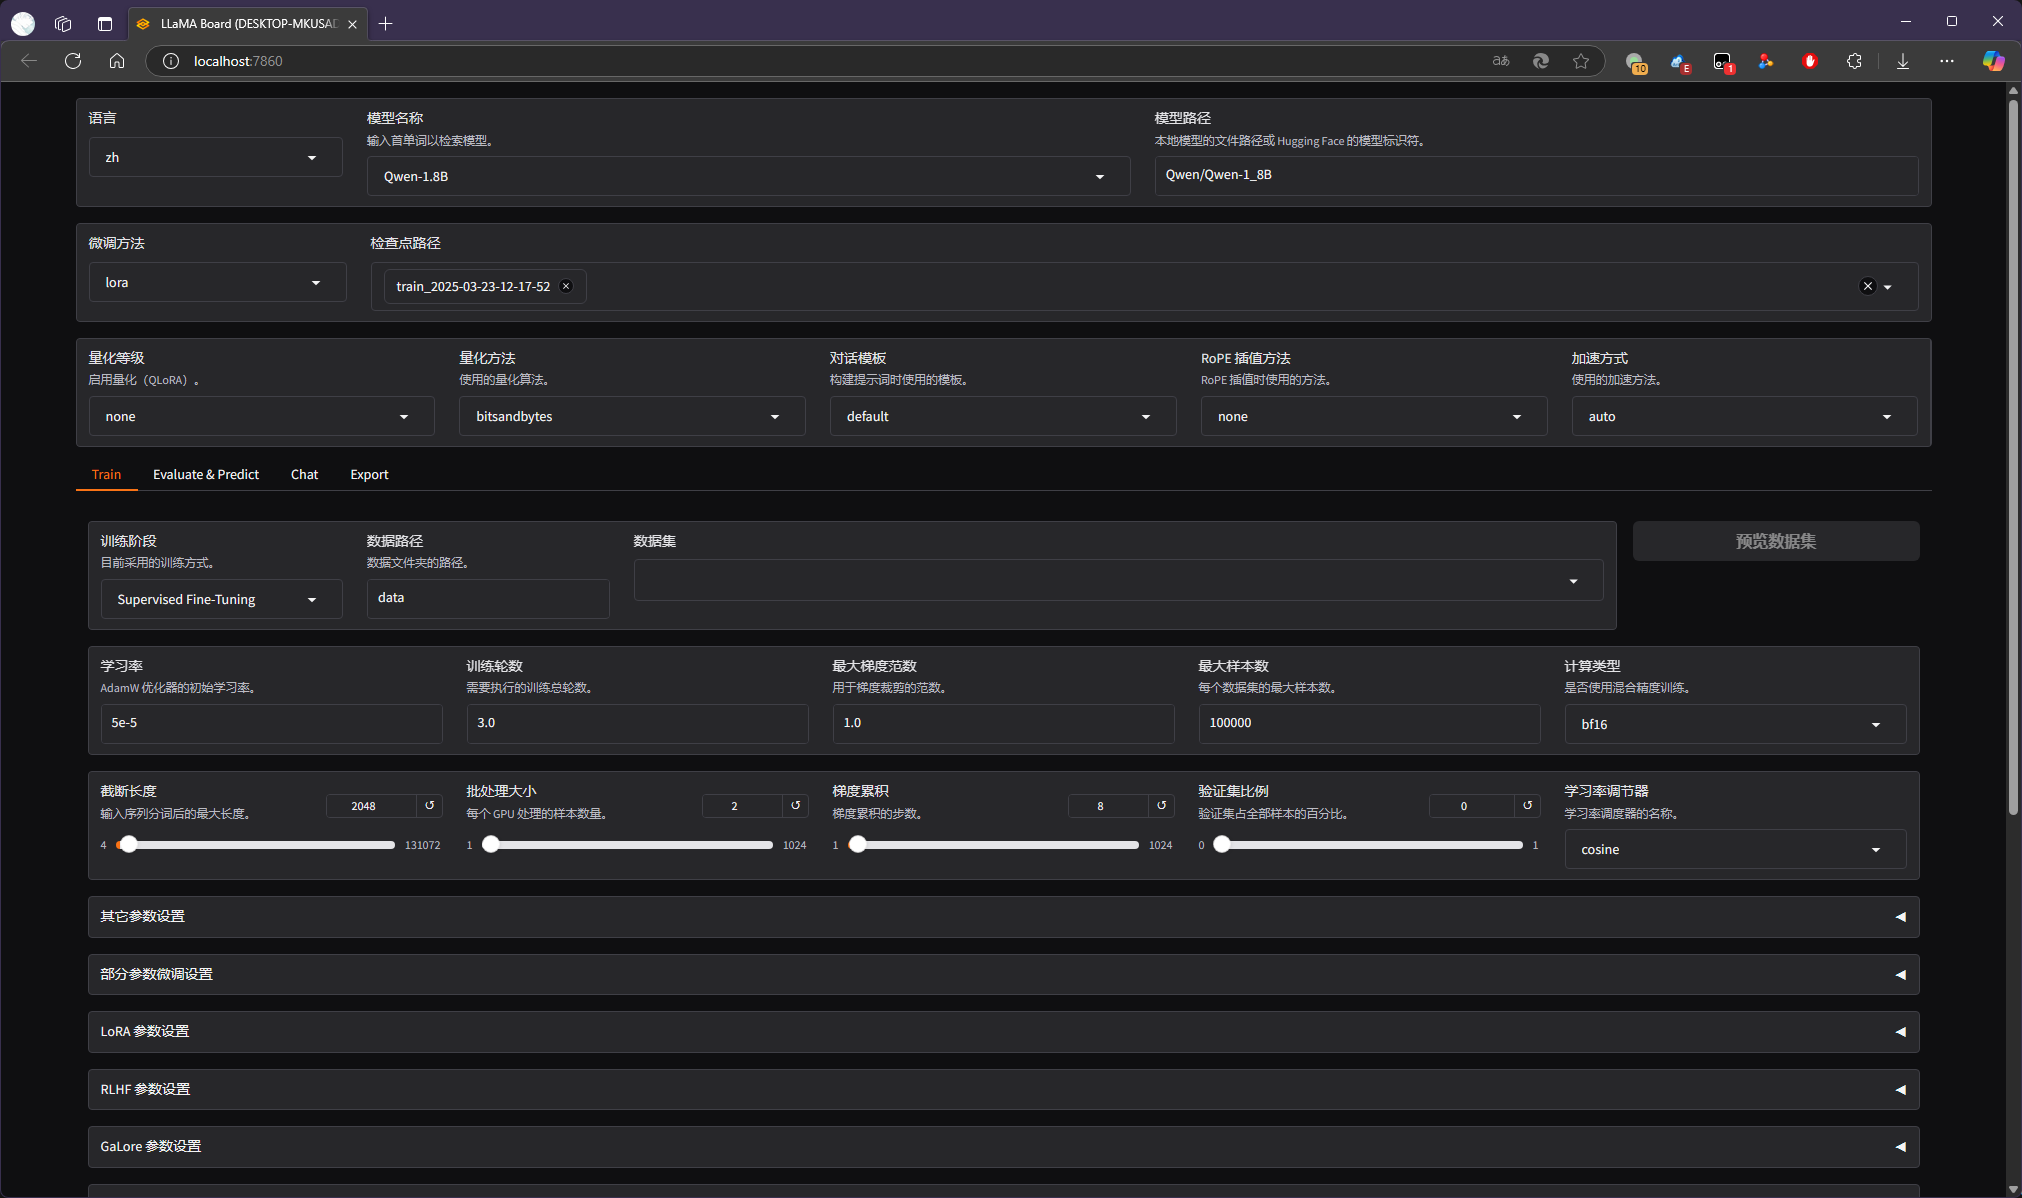Switch to the Evaluate & Predict tab
The image size is (2022, 1198).
click(x=206, y=474)
